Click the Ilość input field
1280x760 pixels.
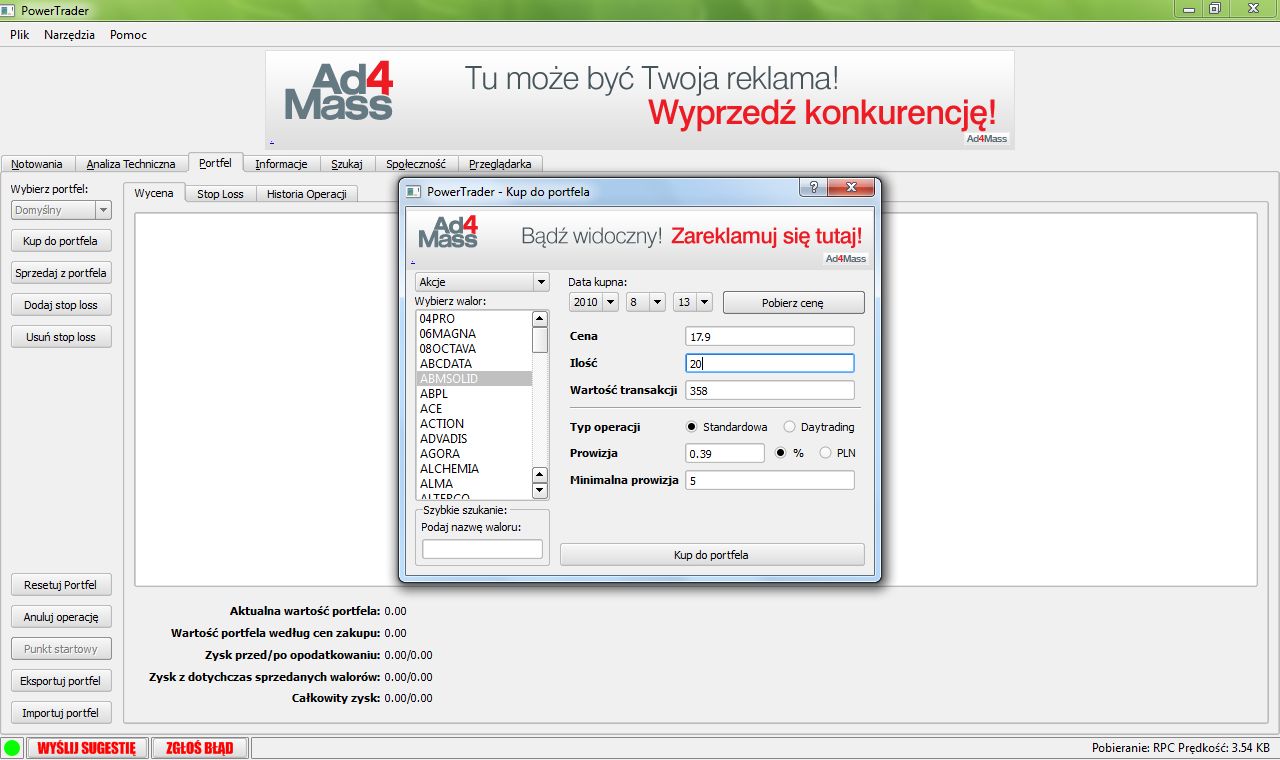pos(770,363)
